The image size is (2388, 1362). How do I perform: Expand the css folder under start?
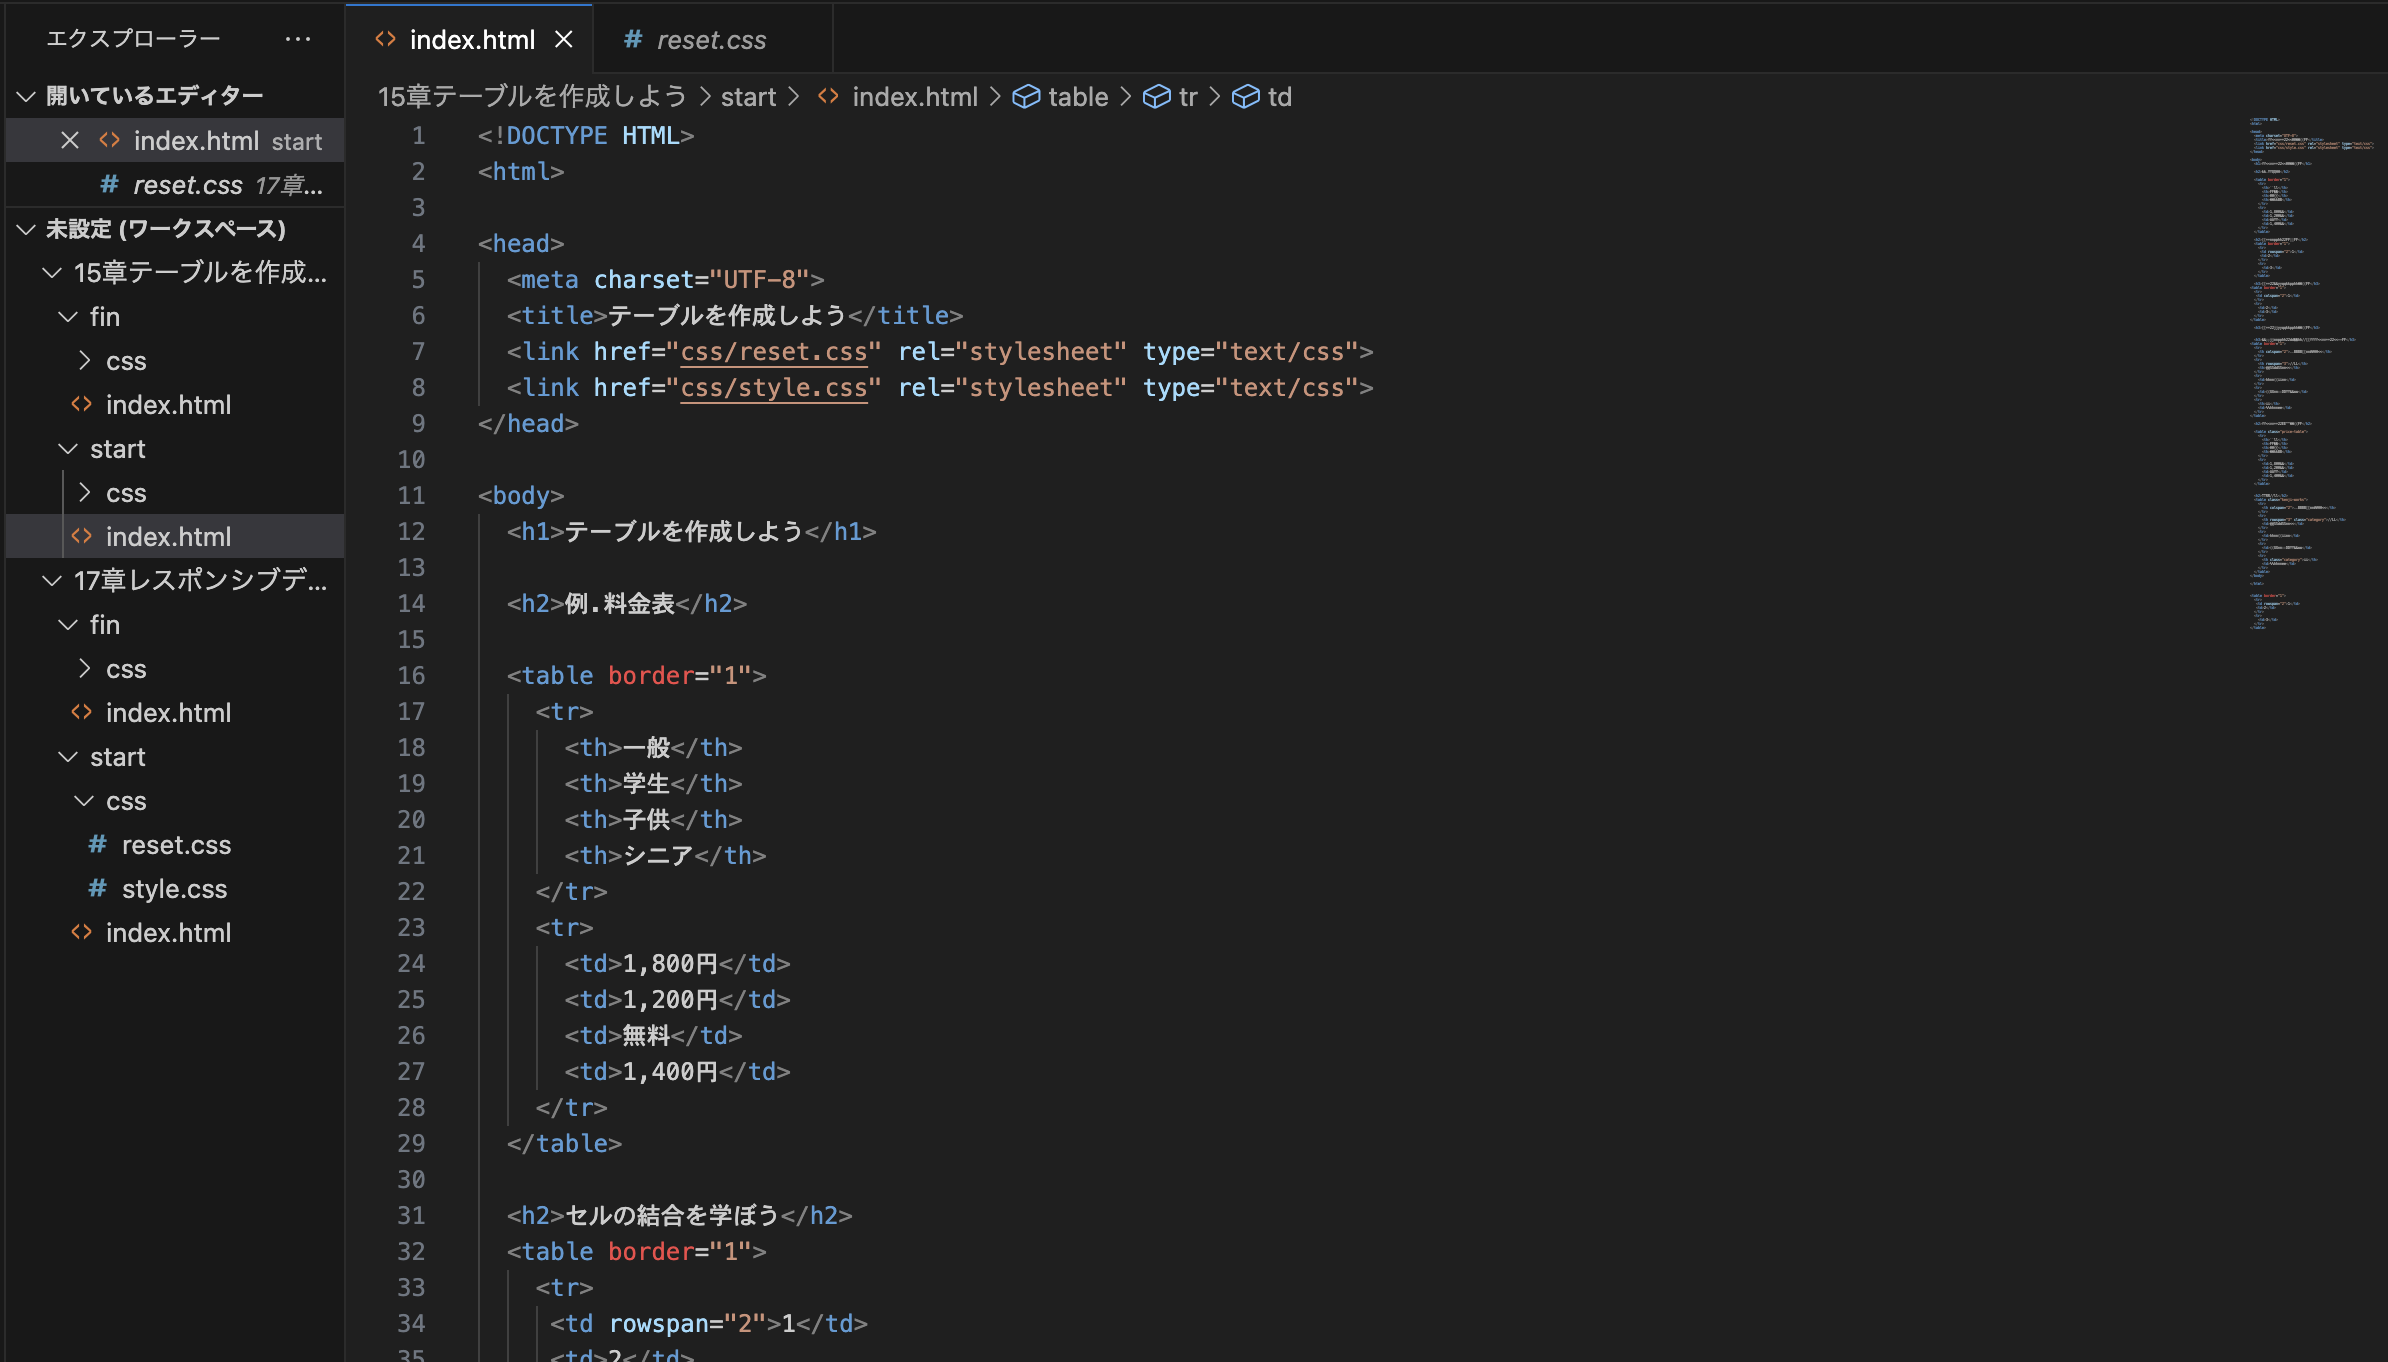pyautogui.click(x=85, y=492)
